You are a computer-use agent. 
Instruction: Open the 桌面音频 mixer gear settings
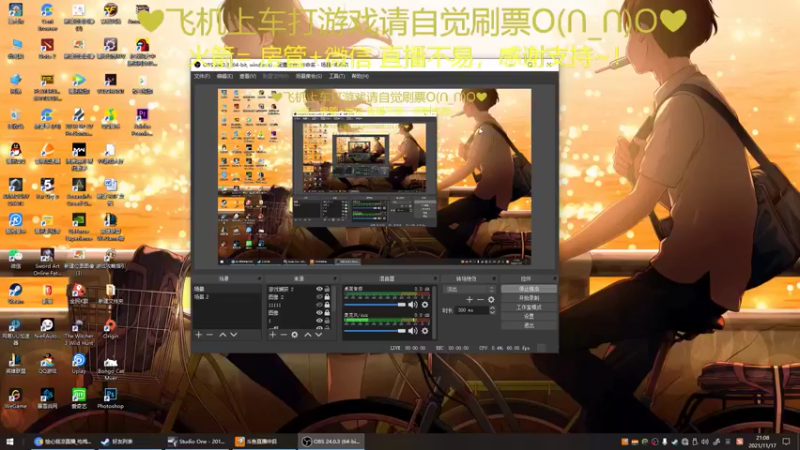pyautogui.click(x=425, y=305)
